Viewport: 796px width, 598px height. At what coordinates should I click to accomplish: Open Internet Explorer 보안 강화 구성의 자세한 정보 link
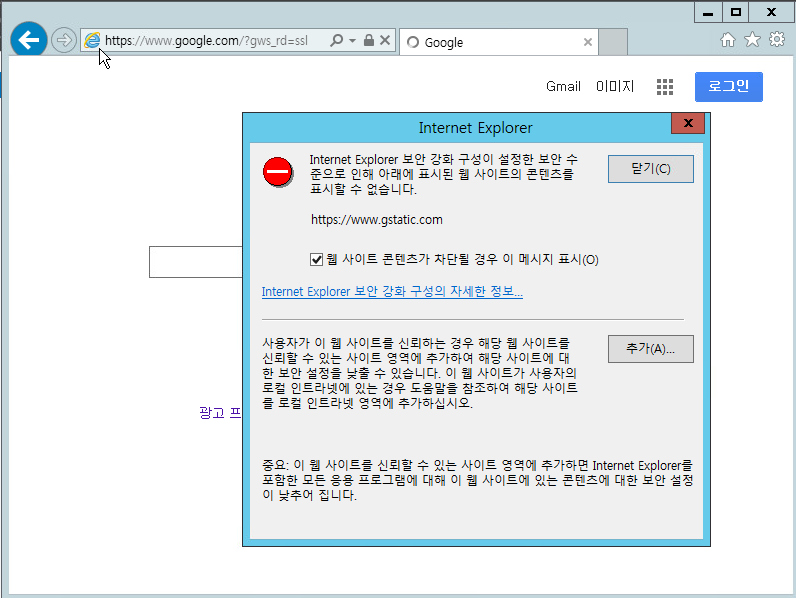pos(392,291)
